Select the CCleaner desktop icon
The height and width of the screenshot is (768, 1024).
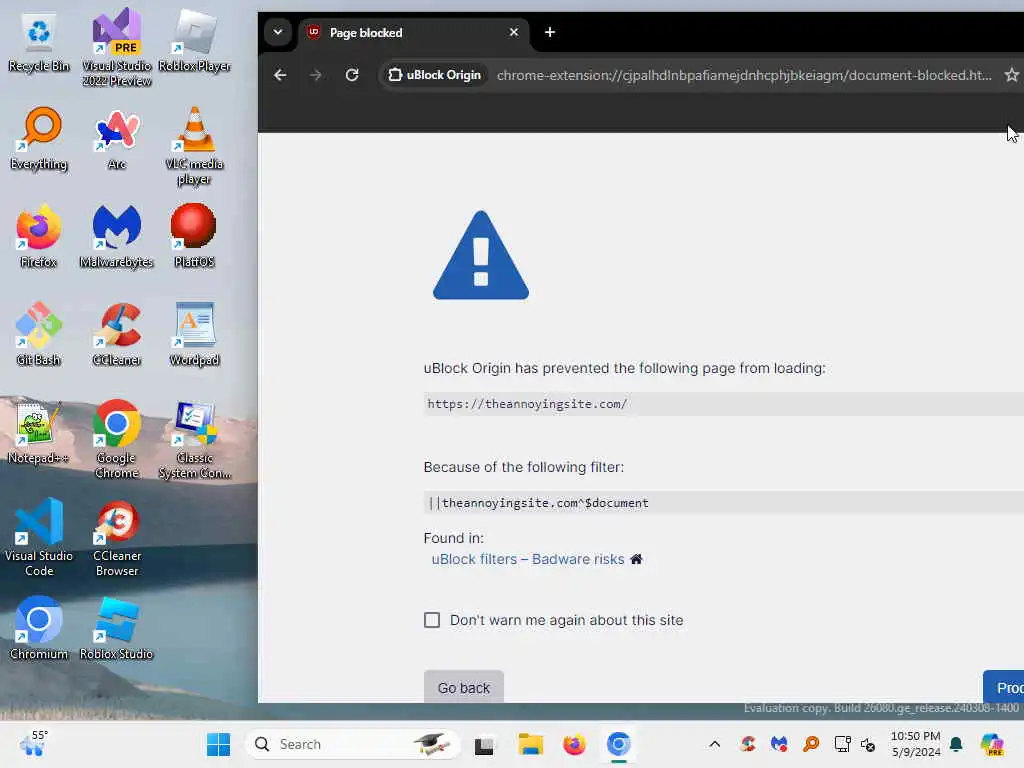[x=116, y=334]
